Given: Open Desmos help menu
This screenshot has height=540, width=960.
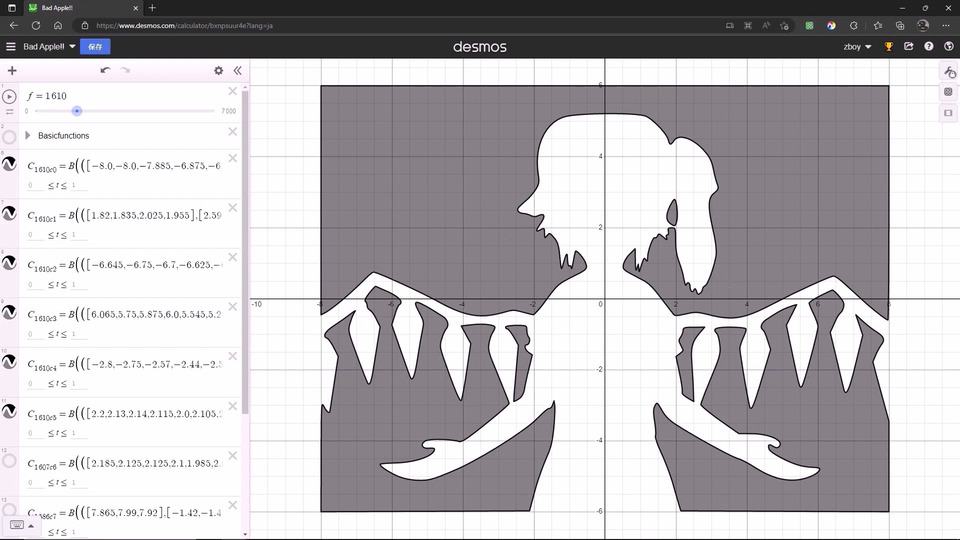Looking at the screenshot, I should coord(929,47).
